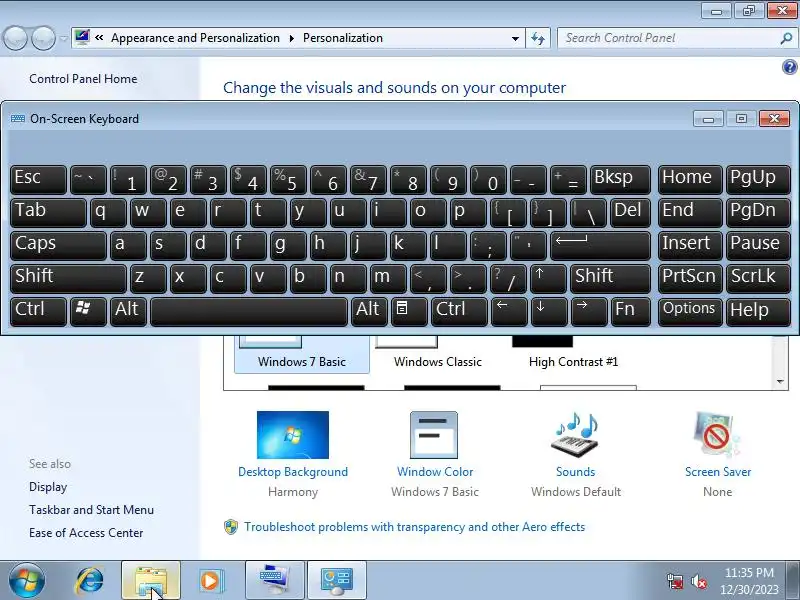The height and width of the screenshot is (600, 800).
Task: Click the spacebar key
Action: [248, 312]
